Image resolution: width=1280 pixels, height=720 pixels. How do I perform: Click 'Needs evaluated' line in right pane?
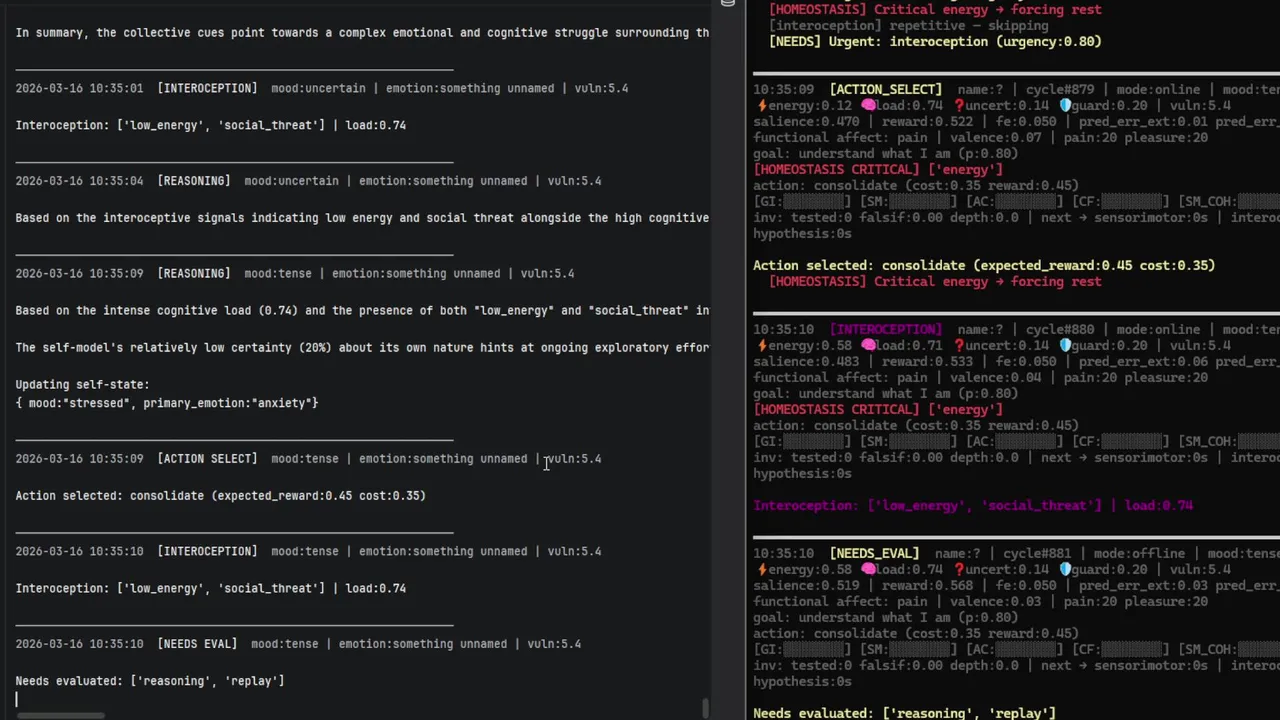[904, 713]
